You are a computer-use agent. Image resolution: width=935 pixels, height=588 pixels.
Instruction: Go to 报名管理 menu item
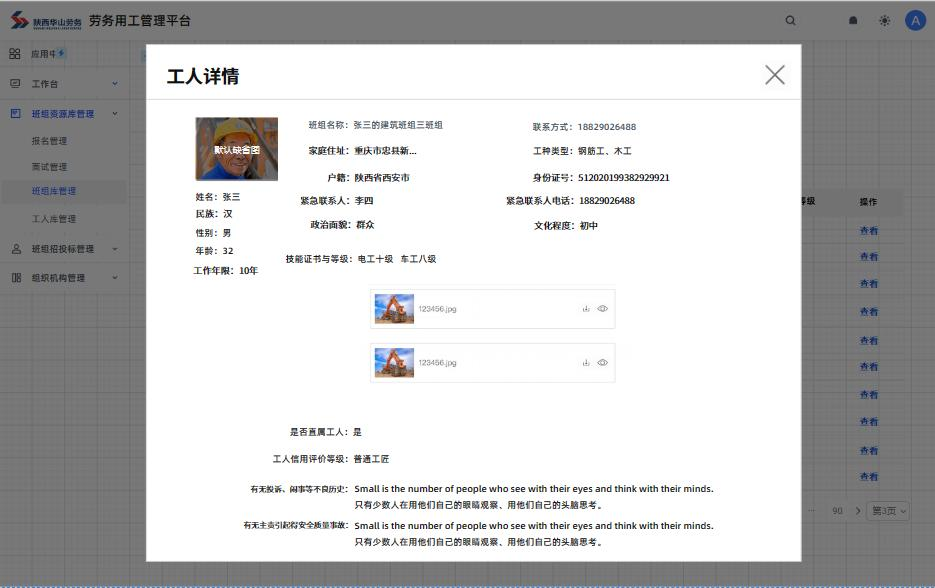50,141
